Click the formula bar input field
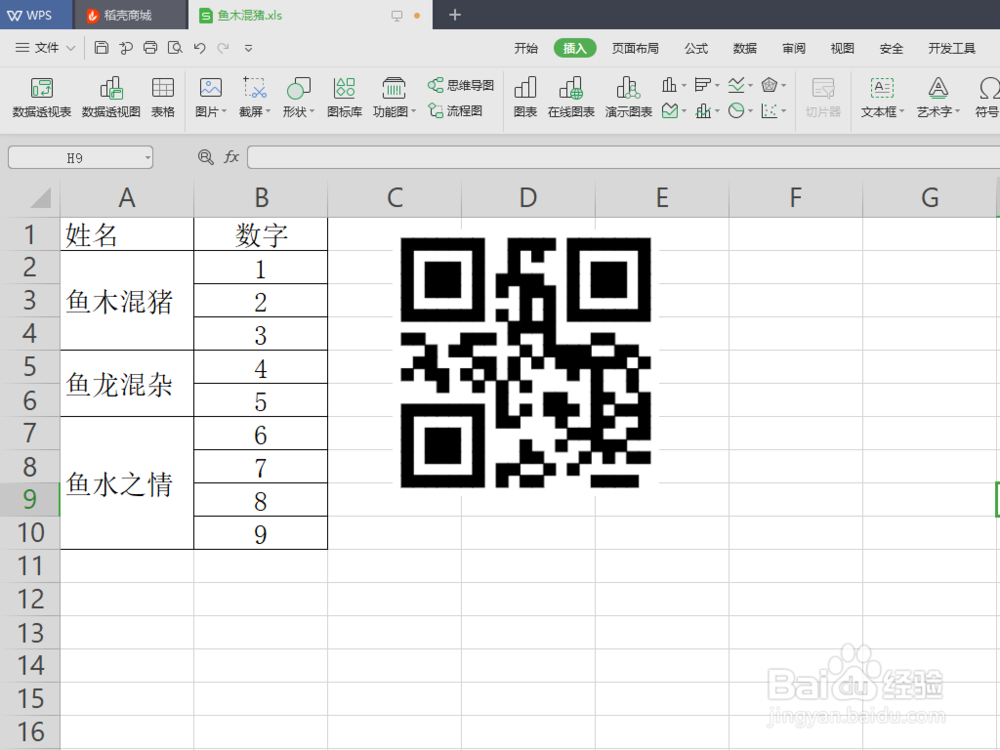This screenshot has height=750, width=1000. coord(623,157)
